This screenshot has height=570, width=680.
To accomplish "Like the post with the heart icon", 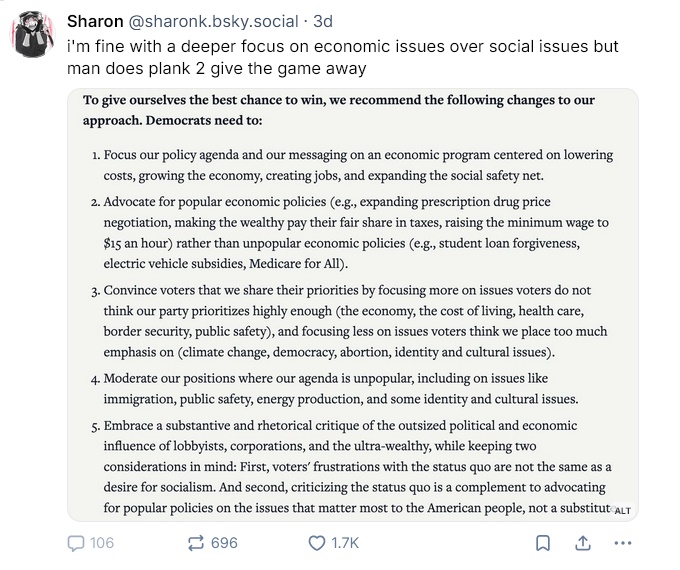I will click(316, 543).
